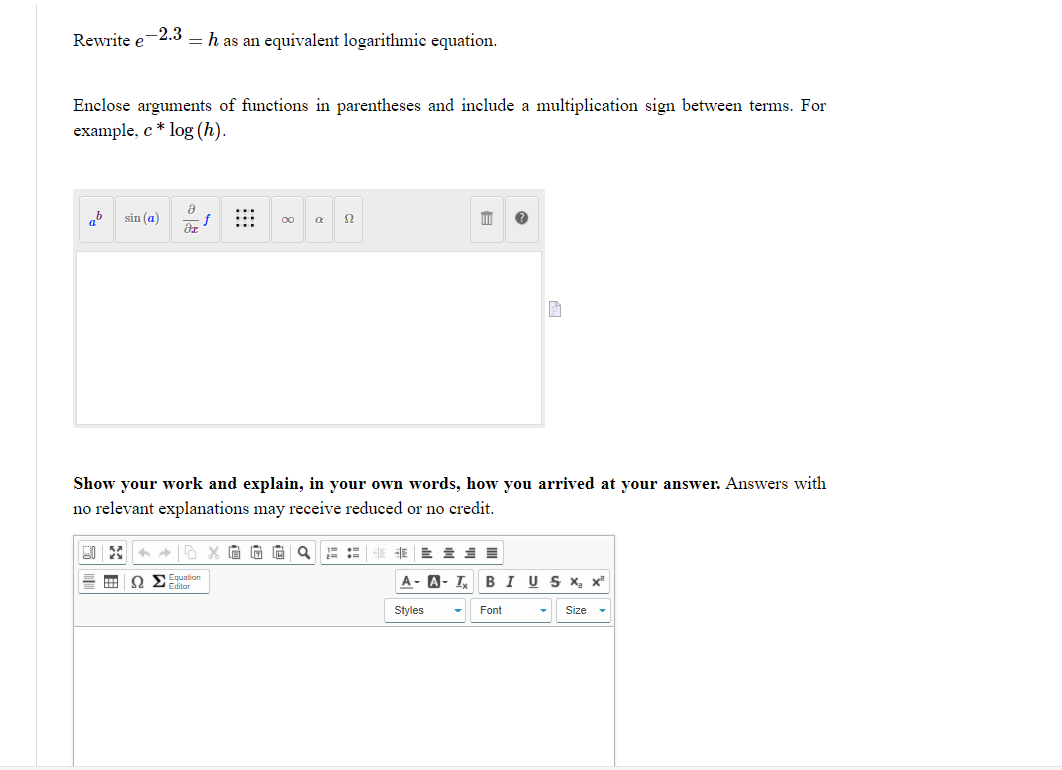Open the Font dropdown
Screen dimensions: 1062x770
click(x=510, y=610)
